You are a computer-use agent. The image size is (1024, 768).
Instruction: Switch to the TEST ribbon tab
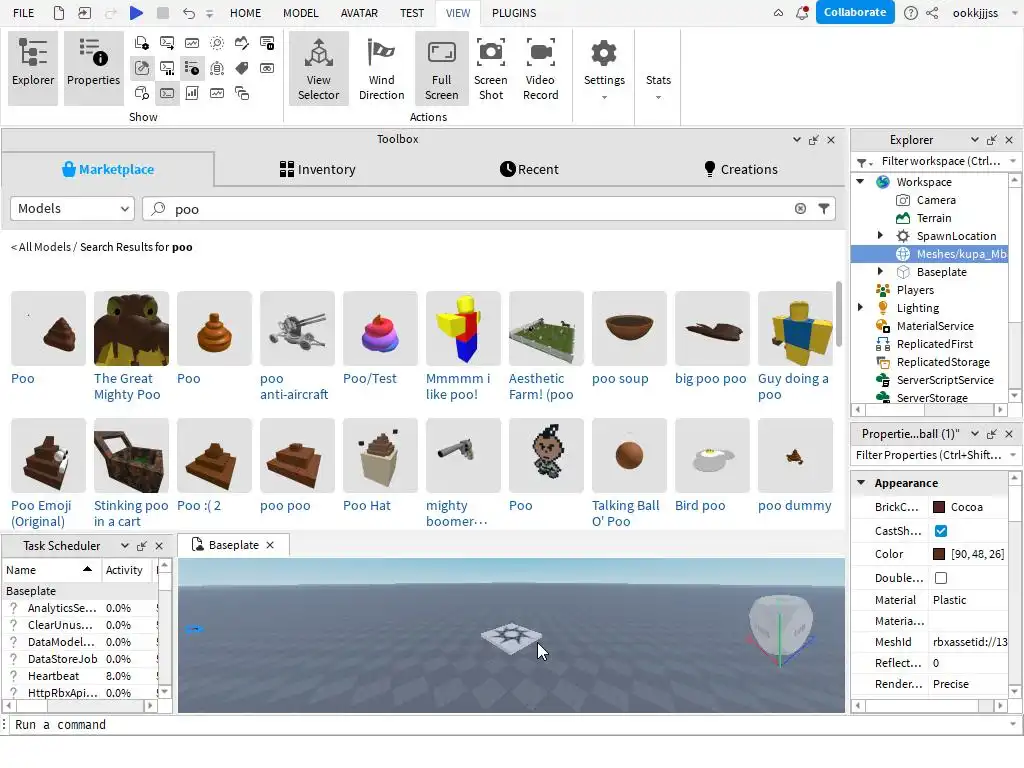pyautogui.click(x=412, y=13)
